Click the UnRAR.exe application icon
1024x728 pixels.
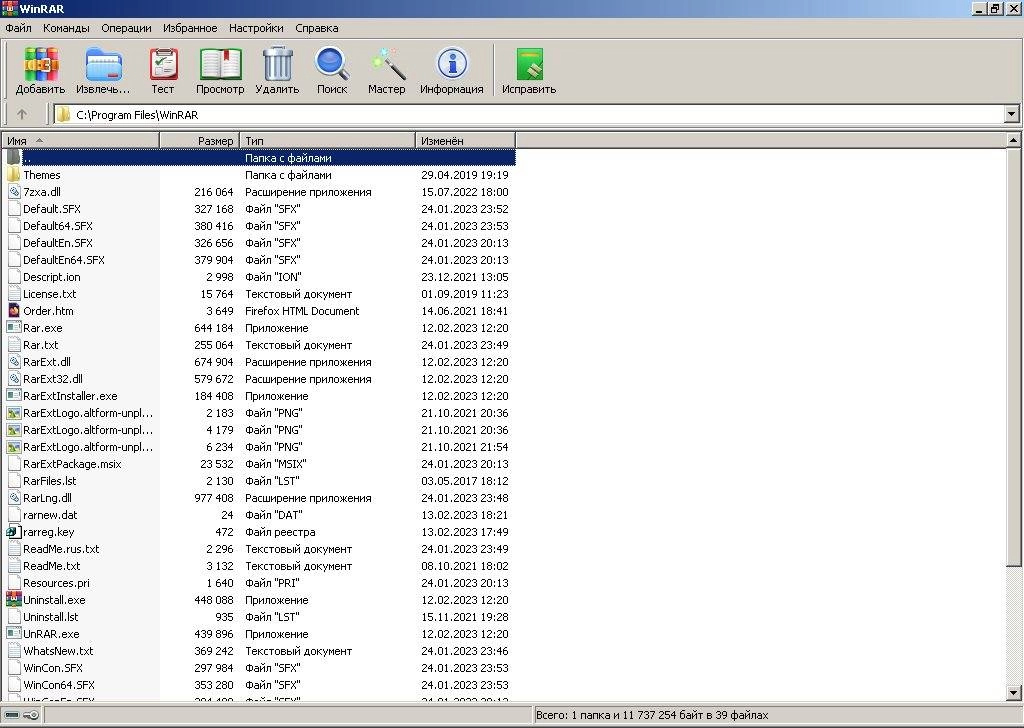(x=14, y=633)
